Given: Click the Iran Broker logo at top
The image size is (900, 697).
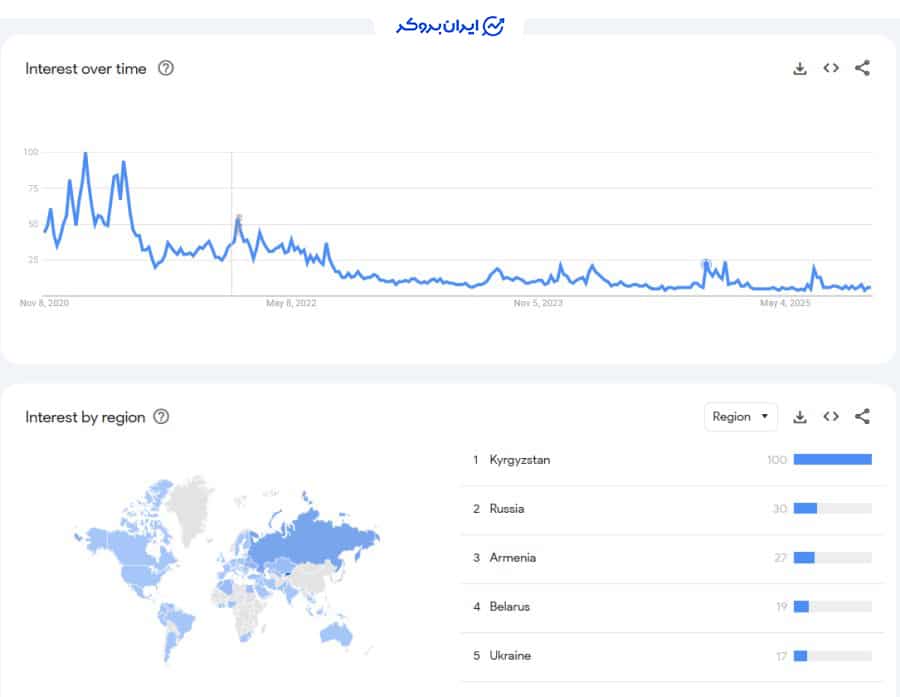Looking at the screenshot, I should click(450, 26).
